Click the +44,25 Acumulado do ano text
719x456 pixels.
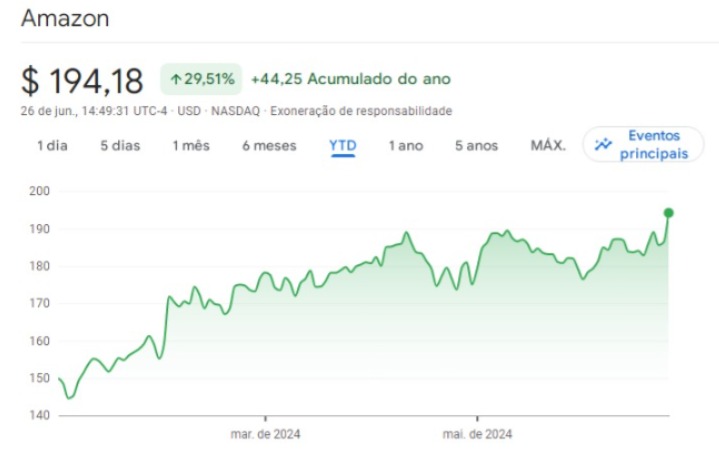click(x=351, y=79)
